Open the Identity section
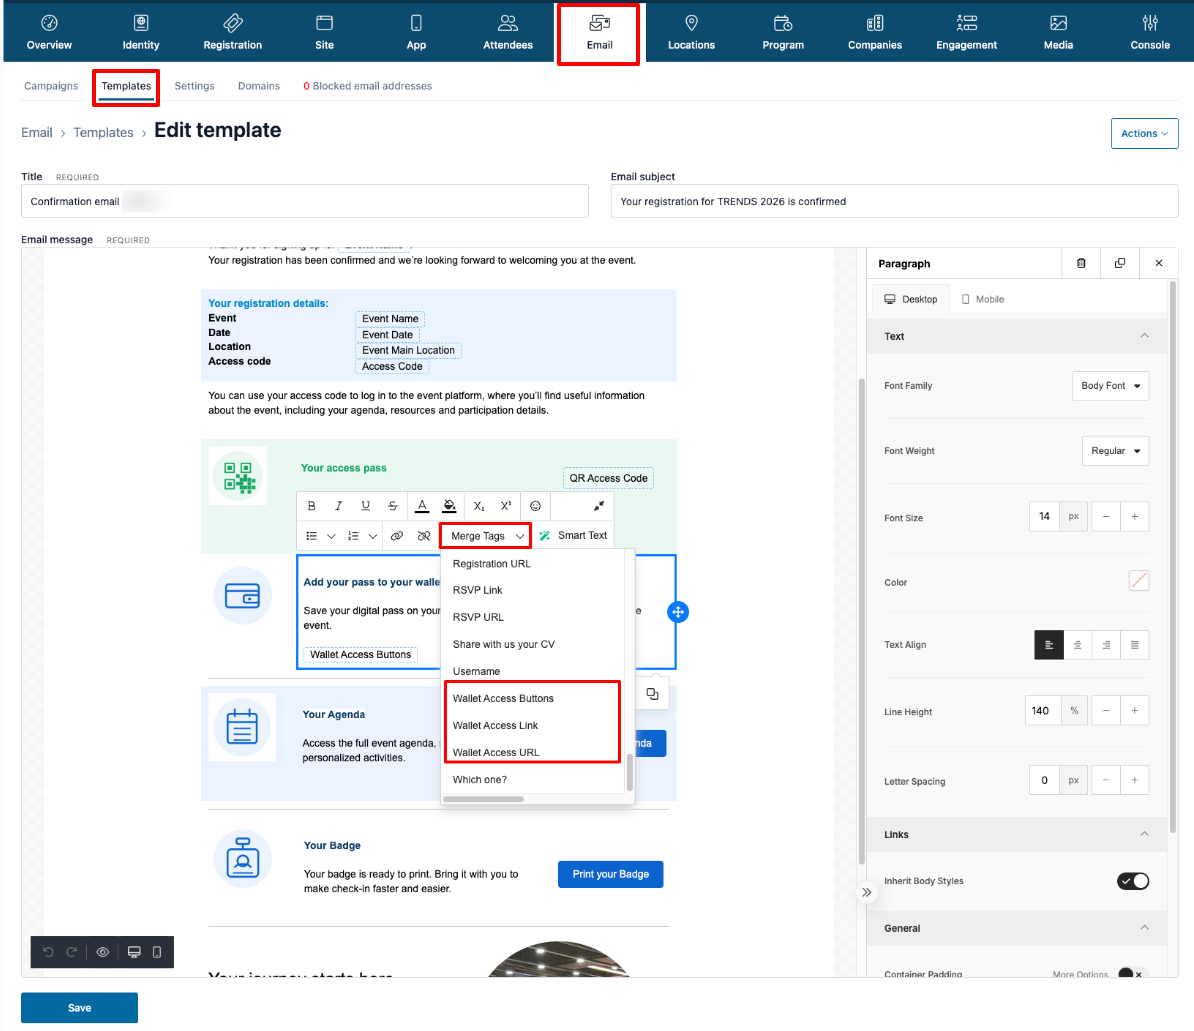The width and height of the screenshot is (1194, 1031). [141, 33]
